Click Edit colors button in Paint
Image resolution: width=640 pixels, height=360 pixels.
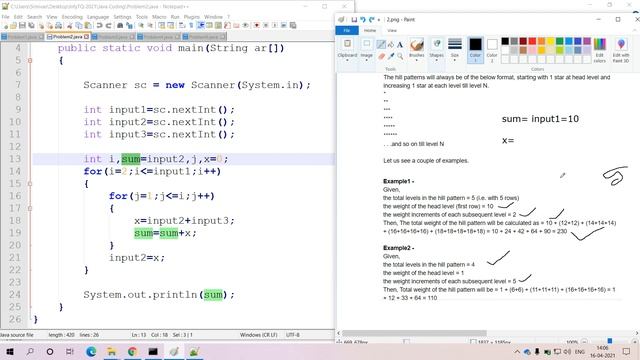pos(600,51)
